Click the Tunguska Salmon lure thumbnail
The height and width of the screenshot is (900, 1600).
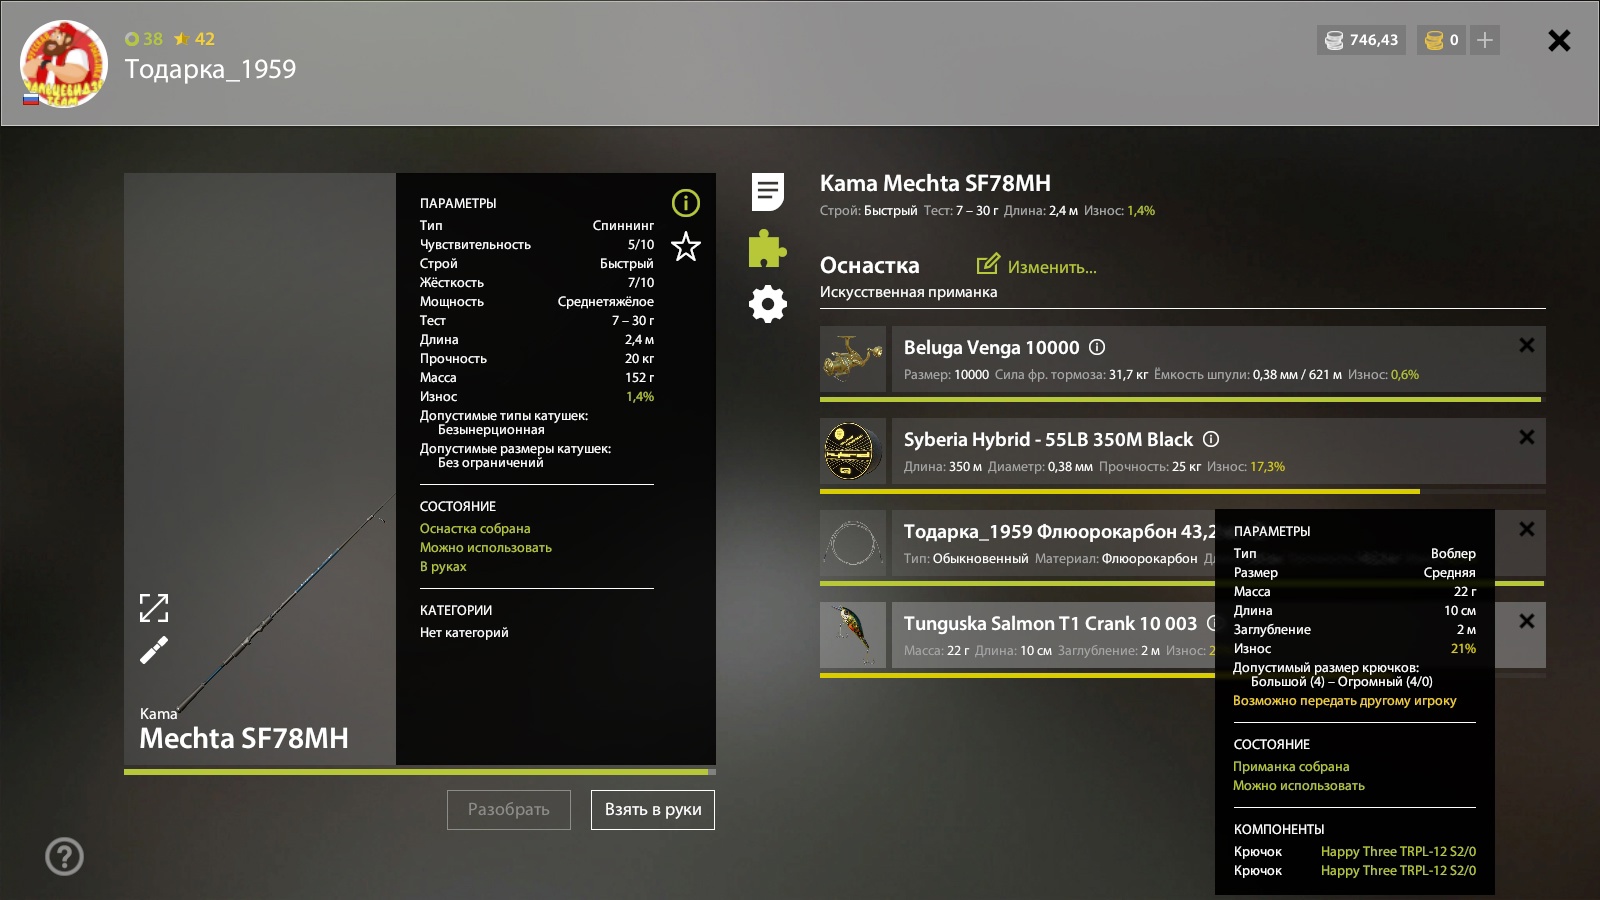coord(853,635)
